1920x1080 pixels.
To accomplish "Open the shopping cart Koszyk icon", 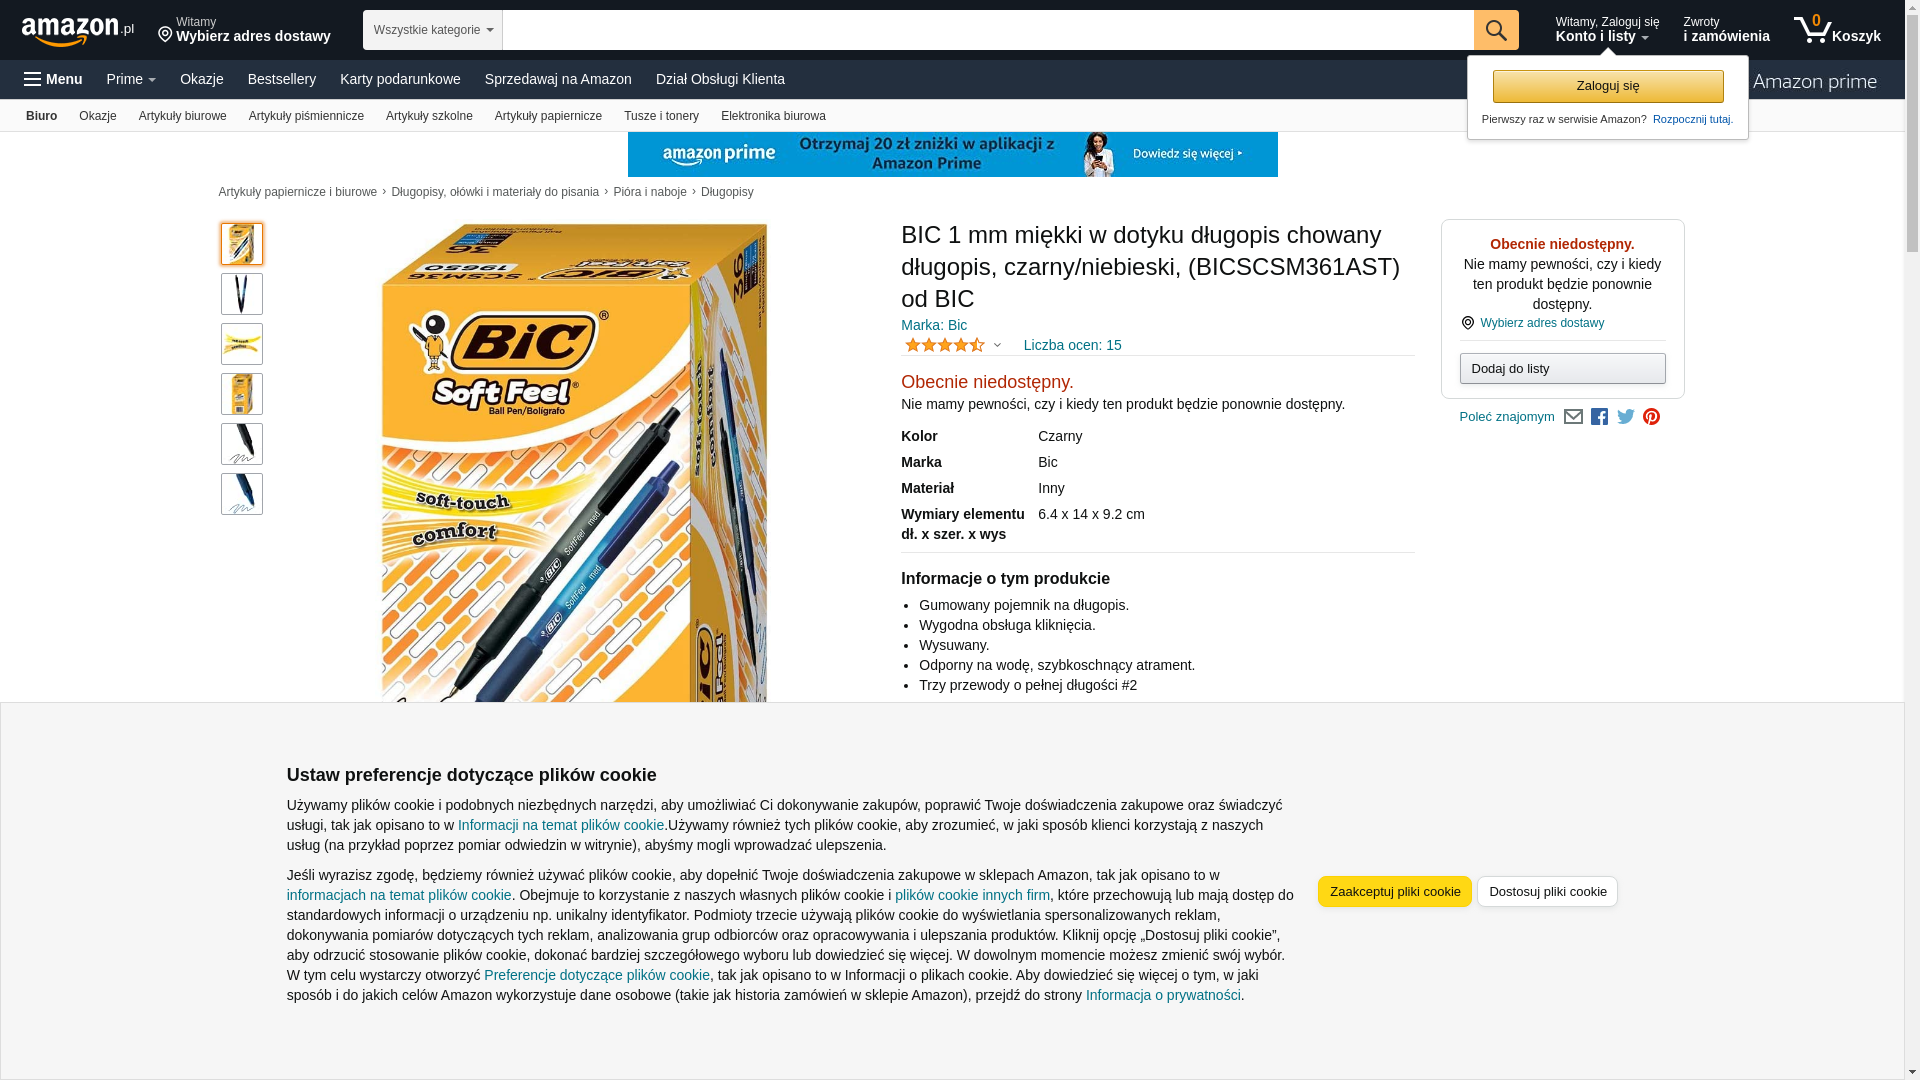I will (1837, 30).
